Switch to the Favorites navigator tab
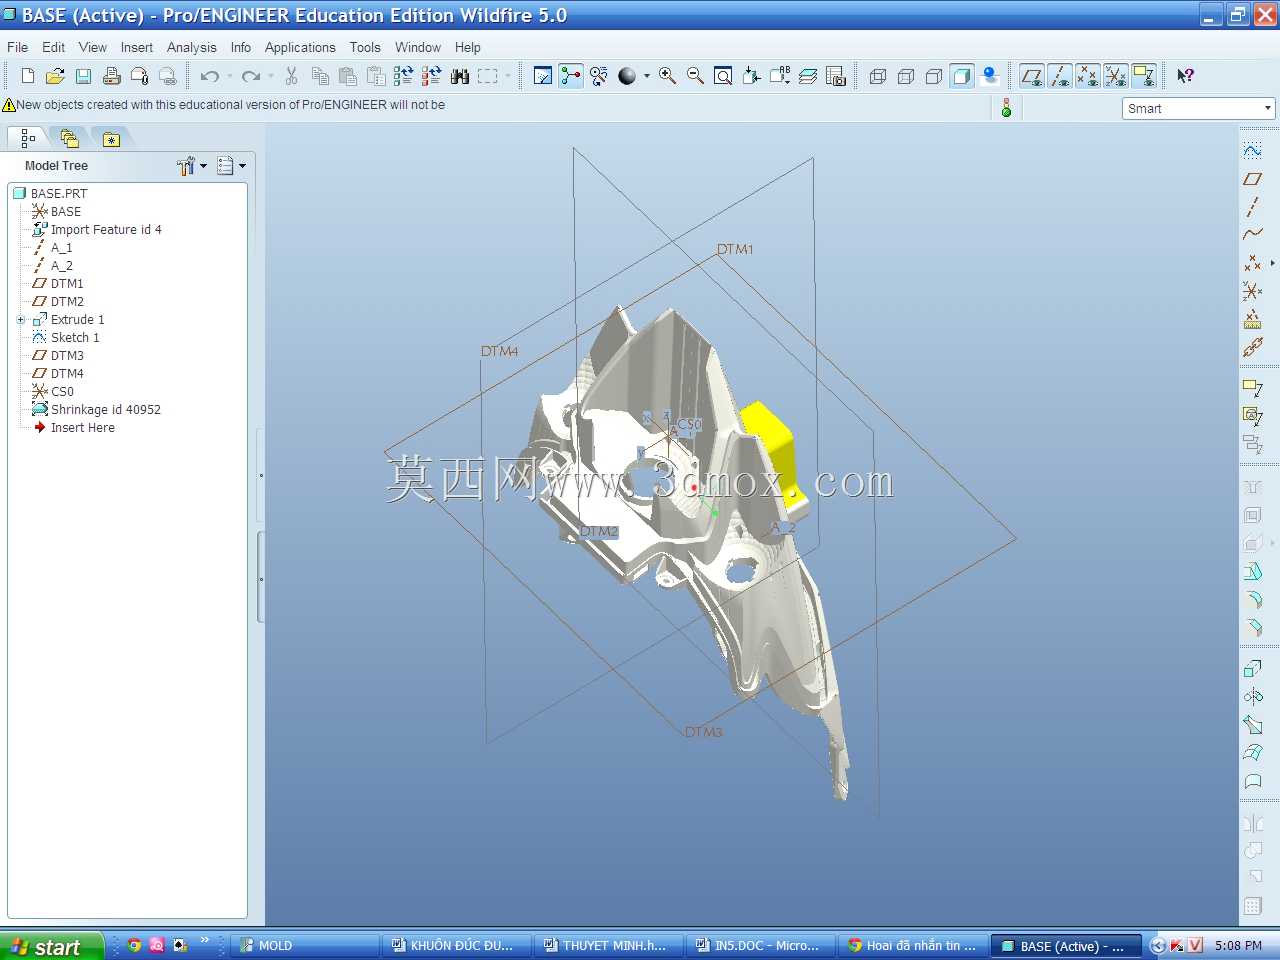The height and width of the screenshot is (960, 1280). click(x=111, y=138)
